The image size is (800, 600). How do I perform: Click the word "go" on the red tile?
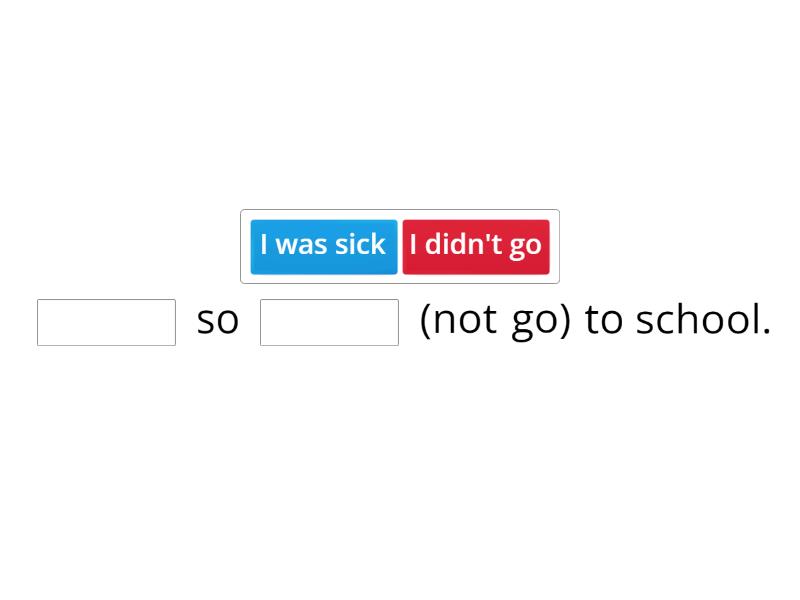525,247
